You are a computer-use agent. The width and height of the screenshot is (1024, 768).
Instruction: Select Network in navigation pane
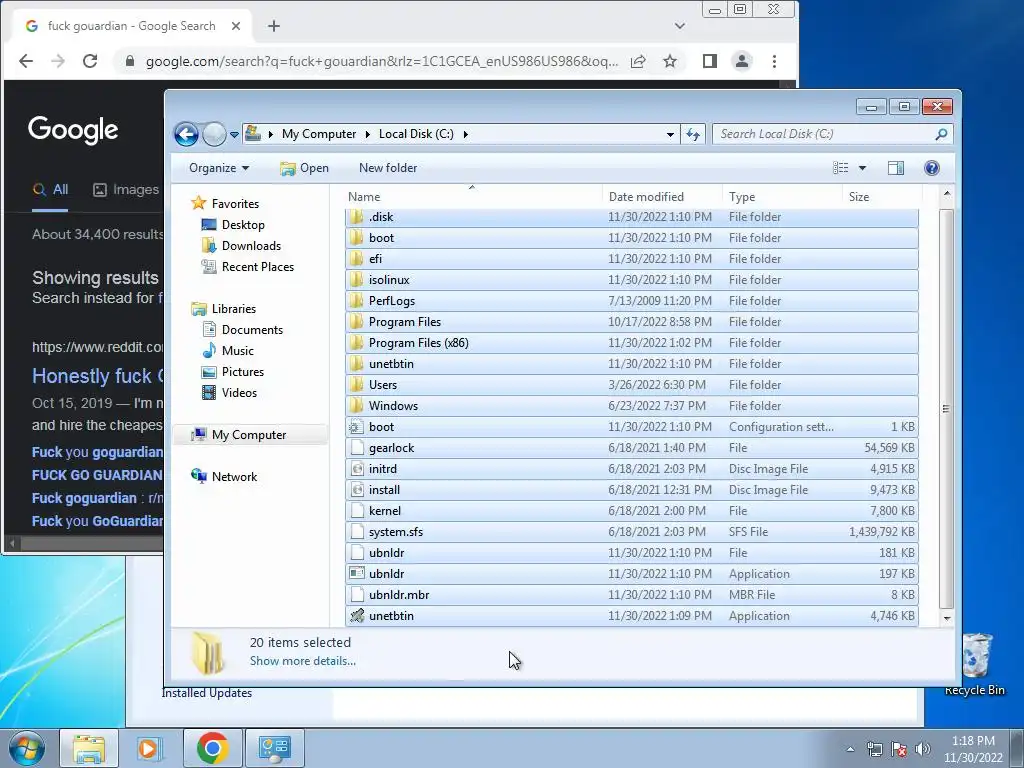point(224,477)
